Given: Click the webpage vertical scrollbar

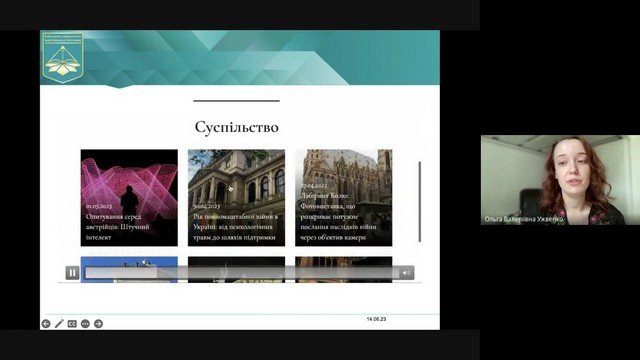Looking at the screenshot, I should pyautogui.click(x=420, y=202).
